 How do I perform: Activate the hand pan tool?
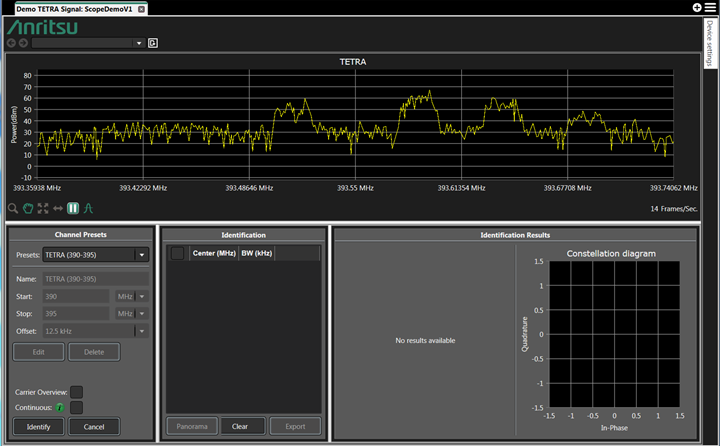(28, 209)
